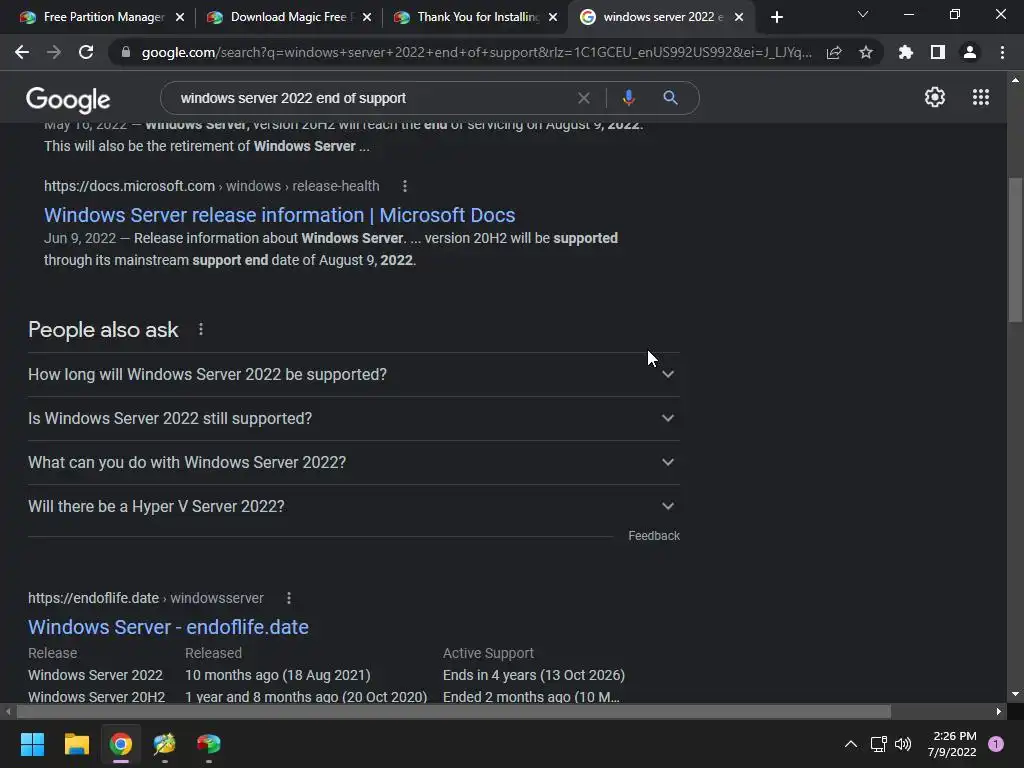Open the partition wizard taskbar app
Viewport: 1024px width, 768px height.
tap(165, 744)
